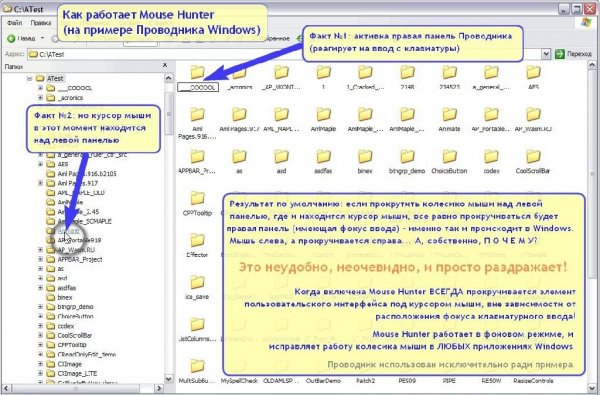600x395 pixels.
Task: Select the 1_Cracked_... folder icon
Action: [x=365, y=72]
